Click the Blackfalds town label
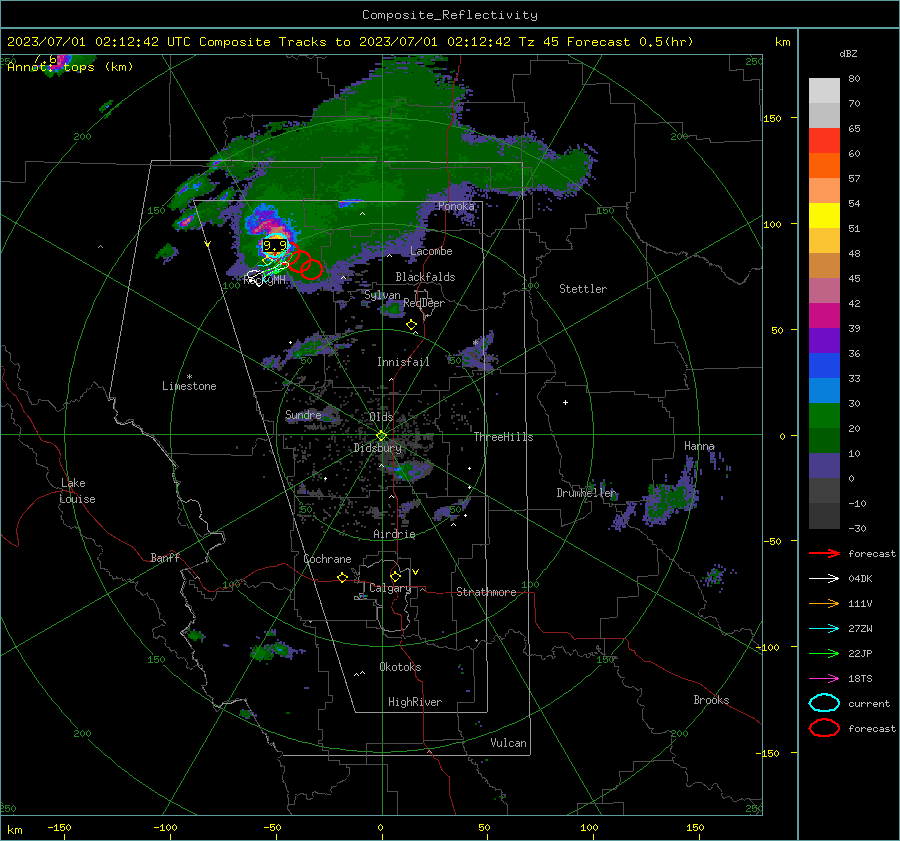 [425, 277]
